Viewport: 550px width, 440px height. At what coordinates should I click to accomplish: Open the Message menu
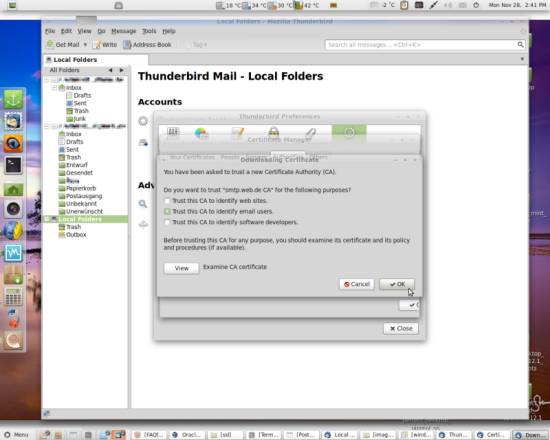pos(123,31)
